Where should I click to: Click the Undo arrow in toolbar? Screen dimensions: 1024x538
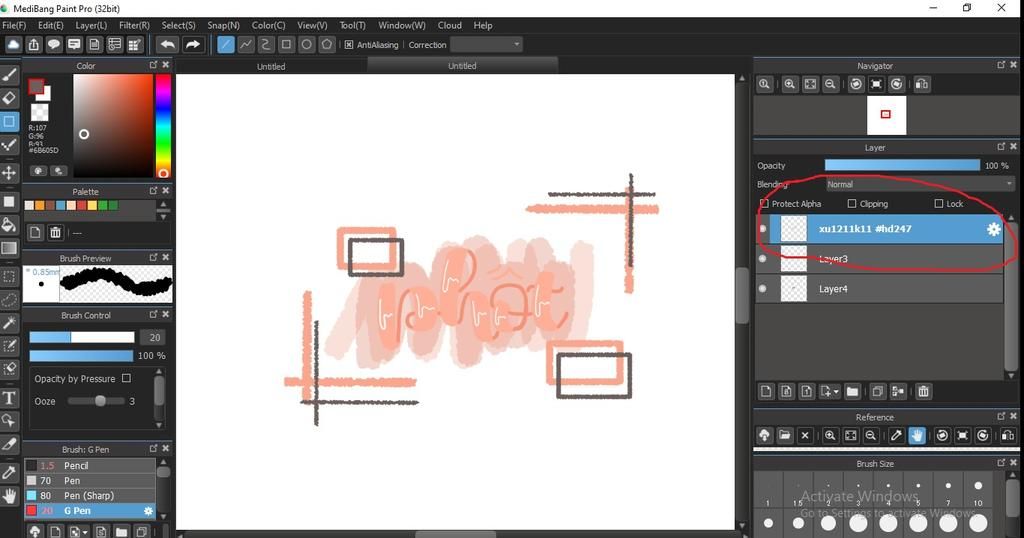pyautogui.click(x=167, y=44)
